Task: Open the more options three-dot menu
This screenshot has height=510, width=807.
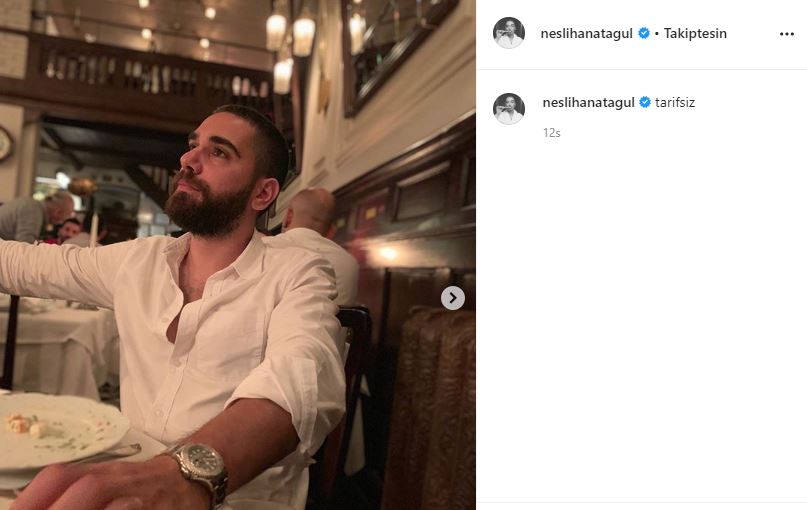Action: [786, 33]
